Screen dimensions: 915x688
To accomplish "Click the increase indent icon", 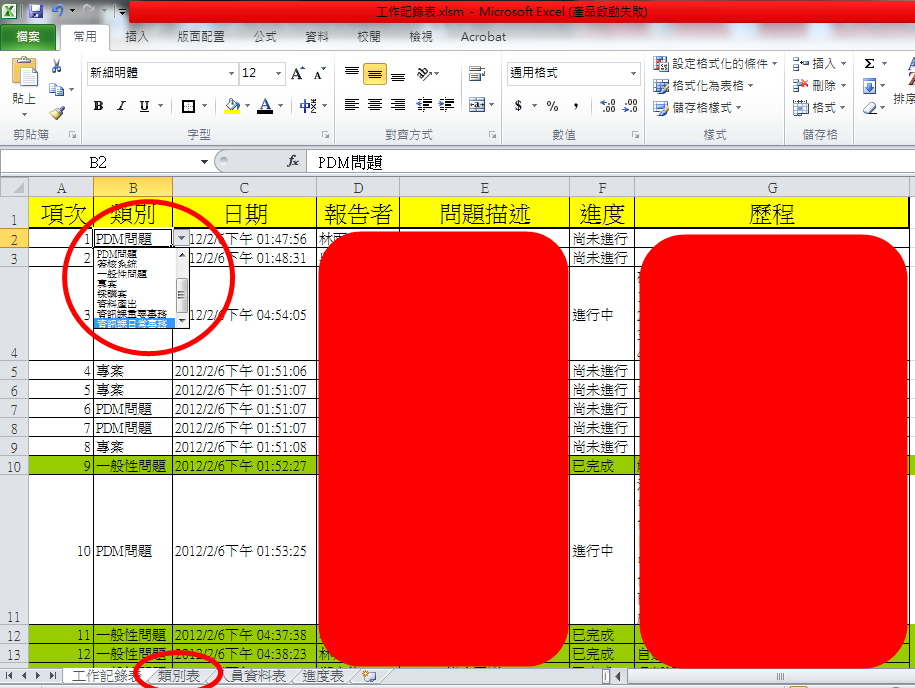I will pyautogui.click(x=446, y=105).
